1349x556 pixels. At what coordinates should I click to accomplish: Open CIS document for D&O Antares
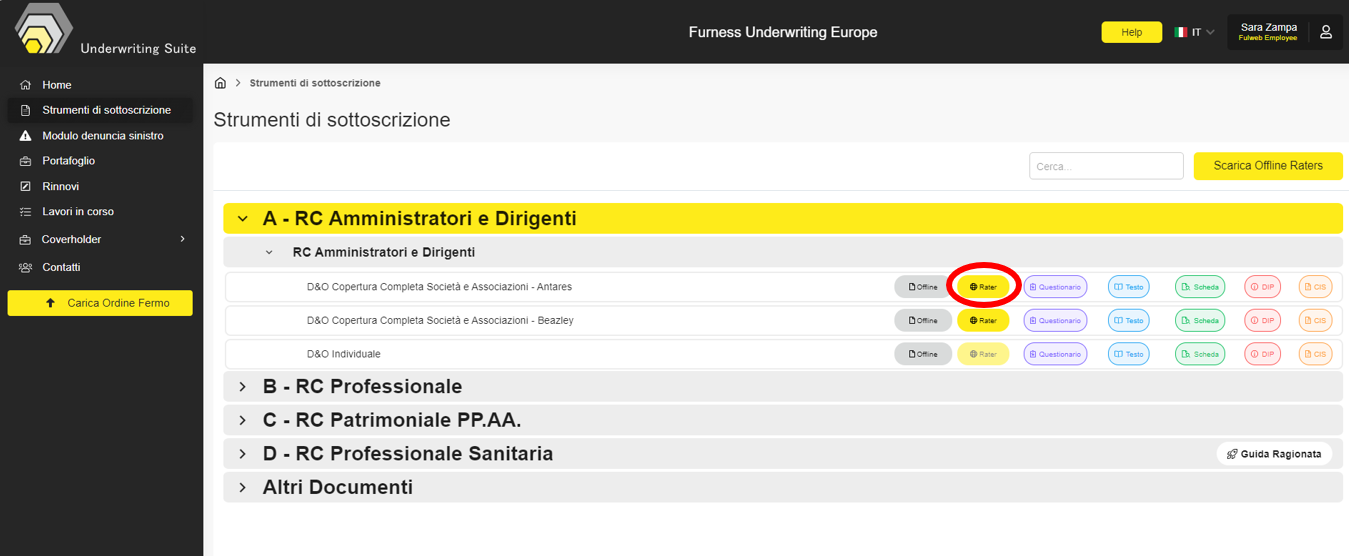click(1315, 287)
